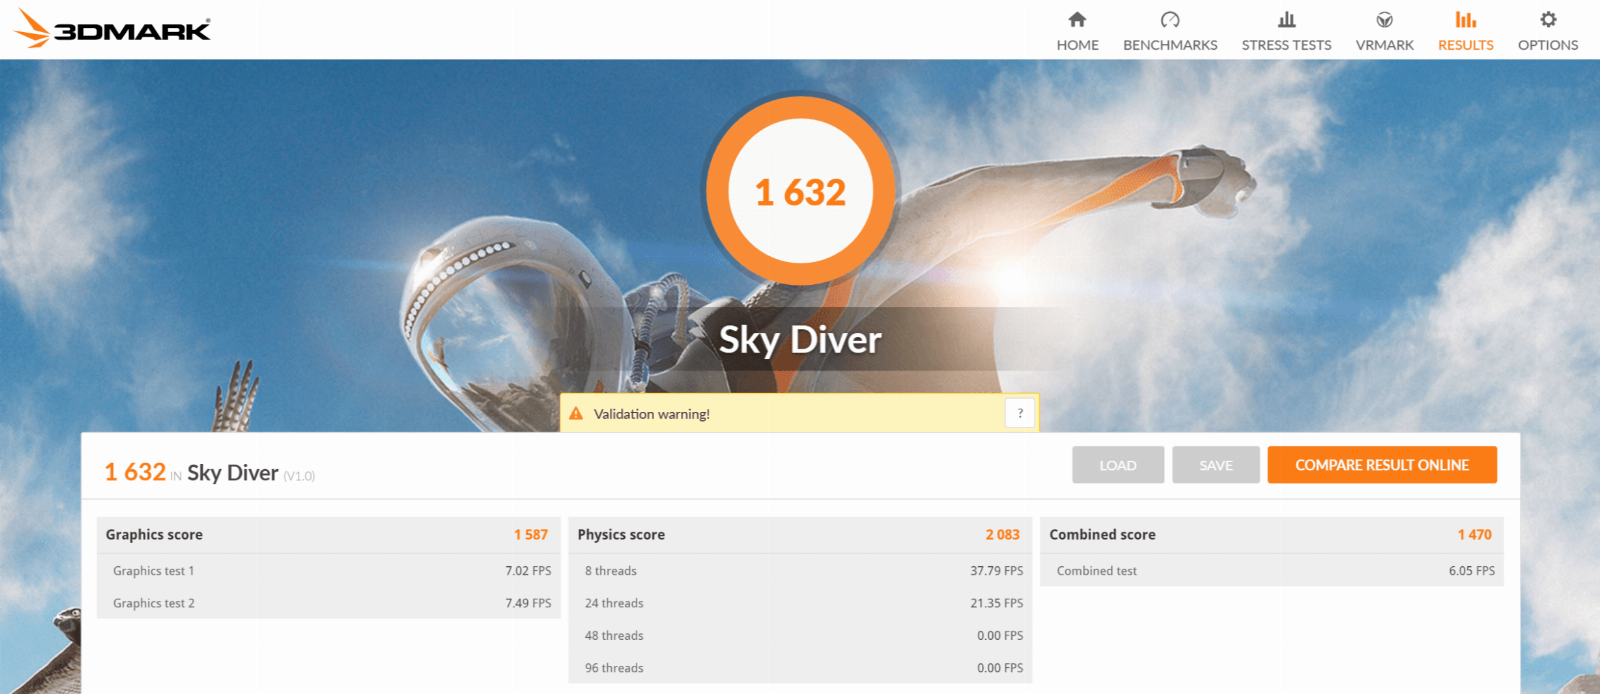Select the 48 threads row label
This screenshot has height=694, width=1600.
[614, 636]
